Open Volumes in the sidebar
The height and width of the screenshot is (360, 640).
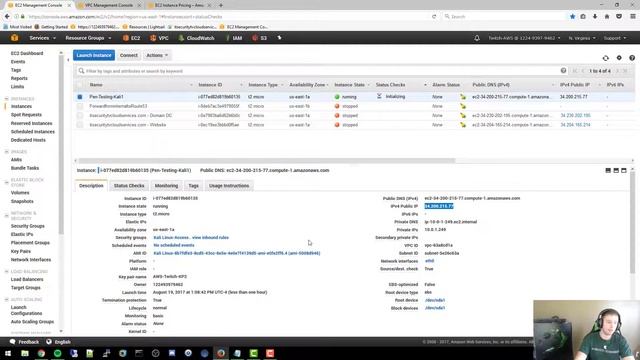[20, 193]
